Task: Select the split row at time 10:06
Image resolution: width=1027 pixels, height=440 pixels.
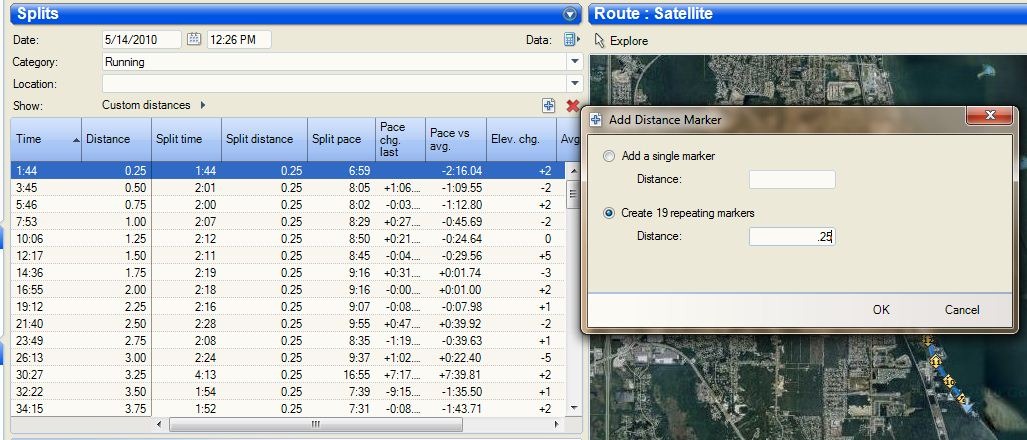Action: 288,239
